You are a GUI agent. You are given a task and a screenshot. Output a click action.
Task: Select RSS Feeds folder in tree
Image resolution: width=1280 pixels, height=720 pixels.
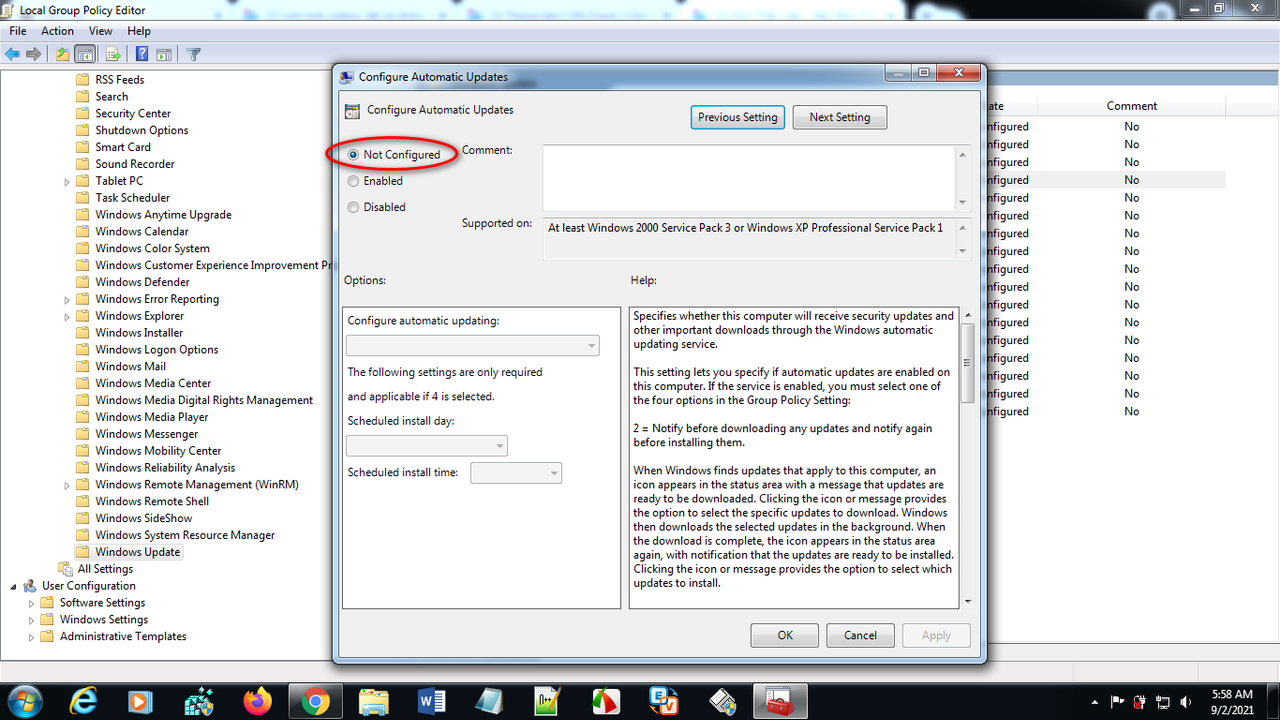click(x=120, y=80)
